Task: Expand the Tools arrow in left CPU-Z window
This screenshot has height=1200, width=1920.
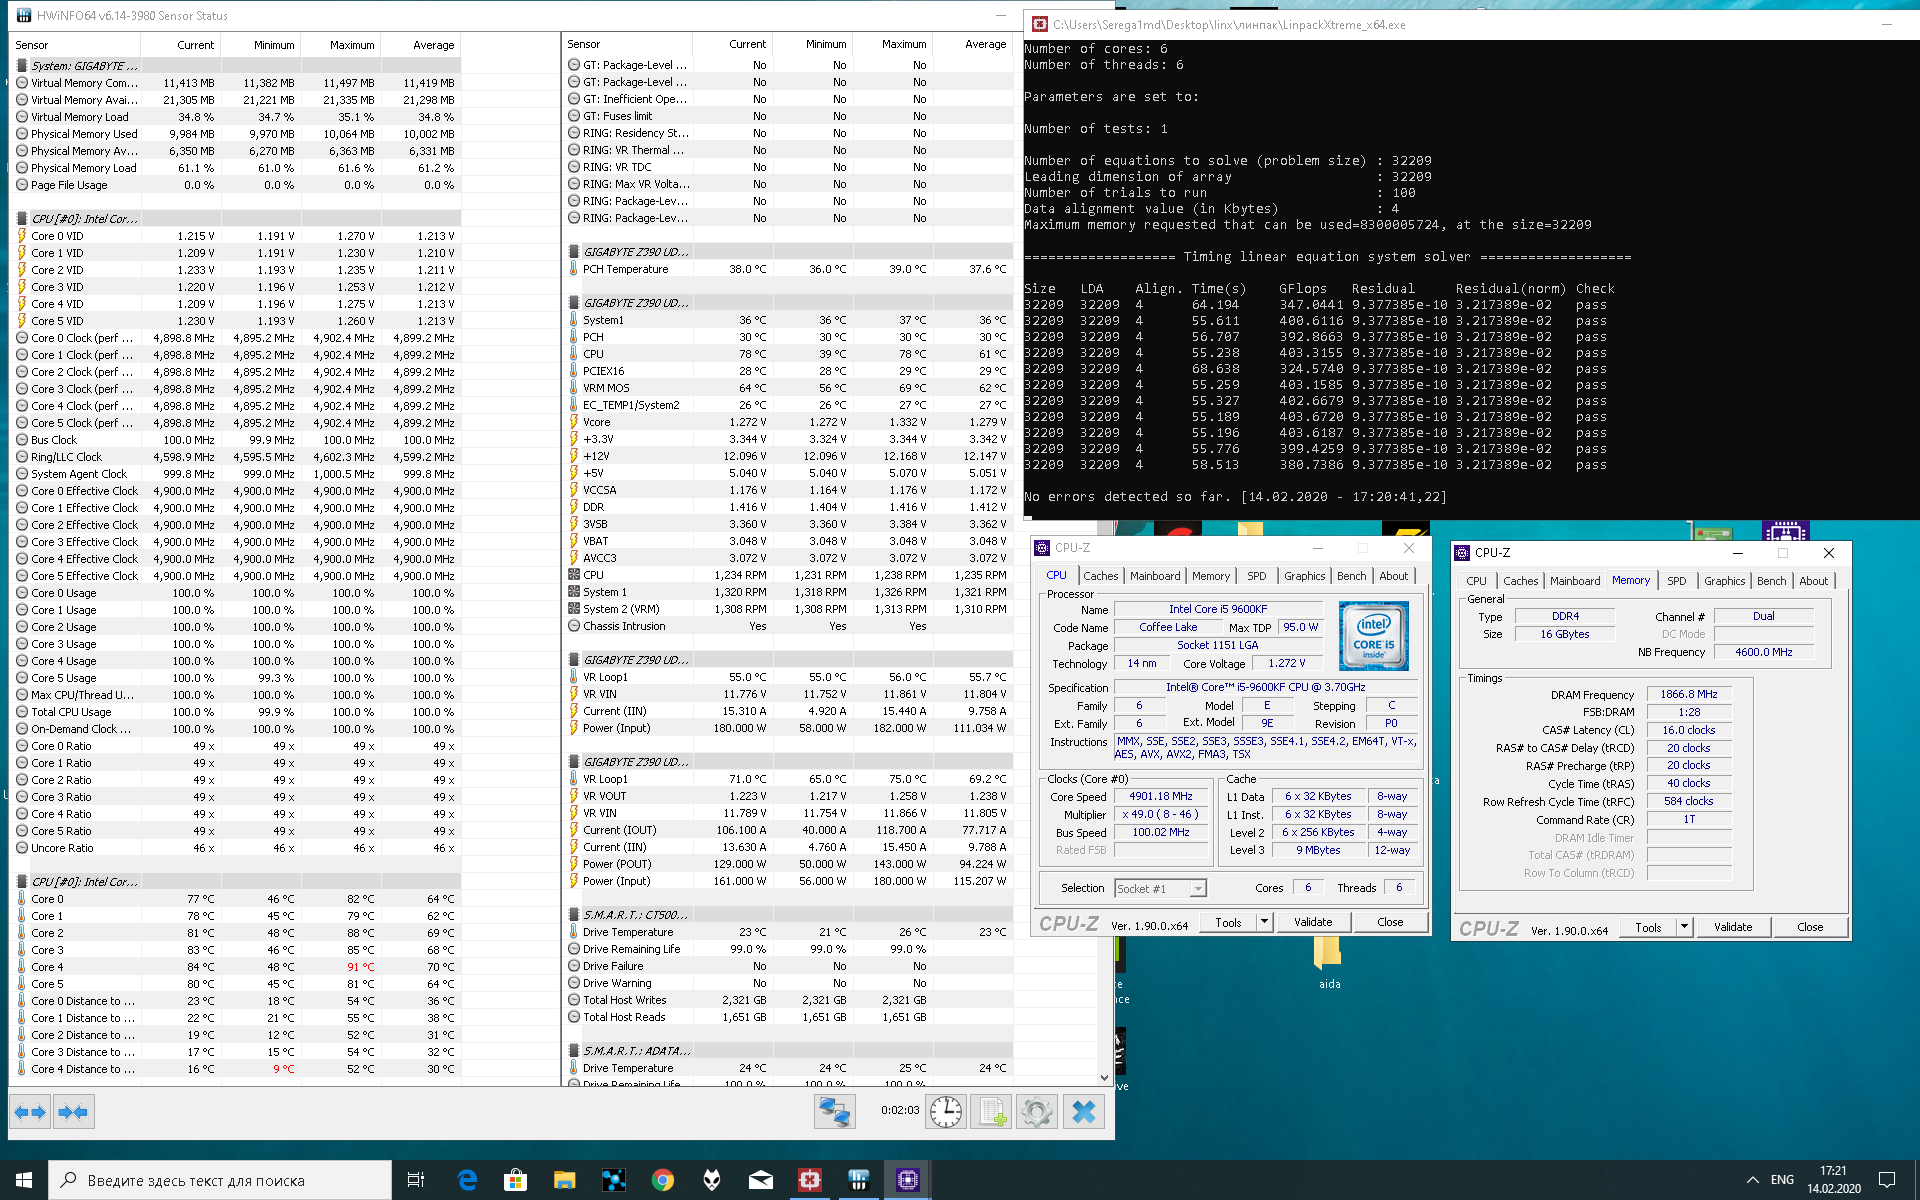Action: click(x=1264, y=922)
